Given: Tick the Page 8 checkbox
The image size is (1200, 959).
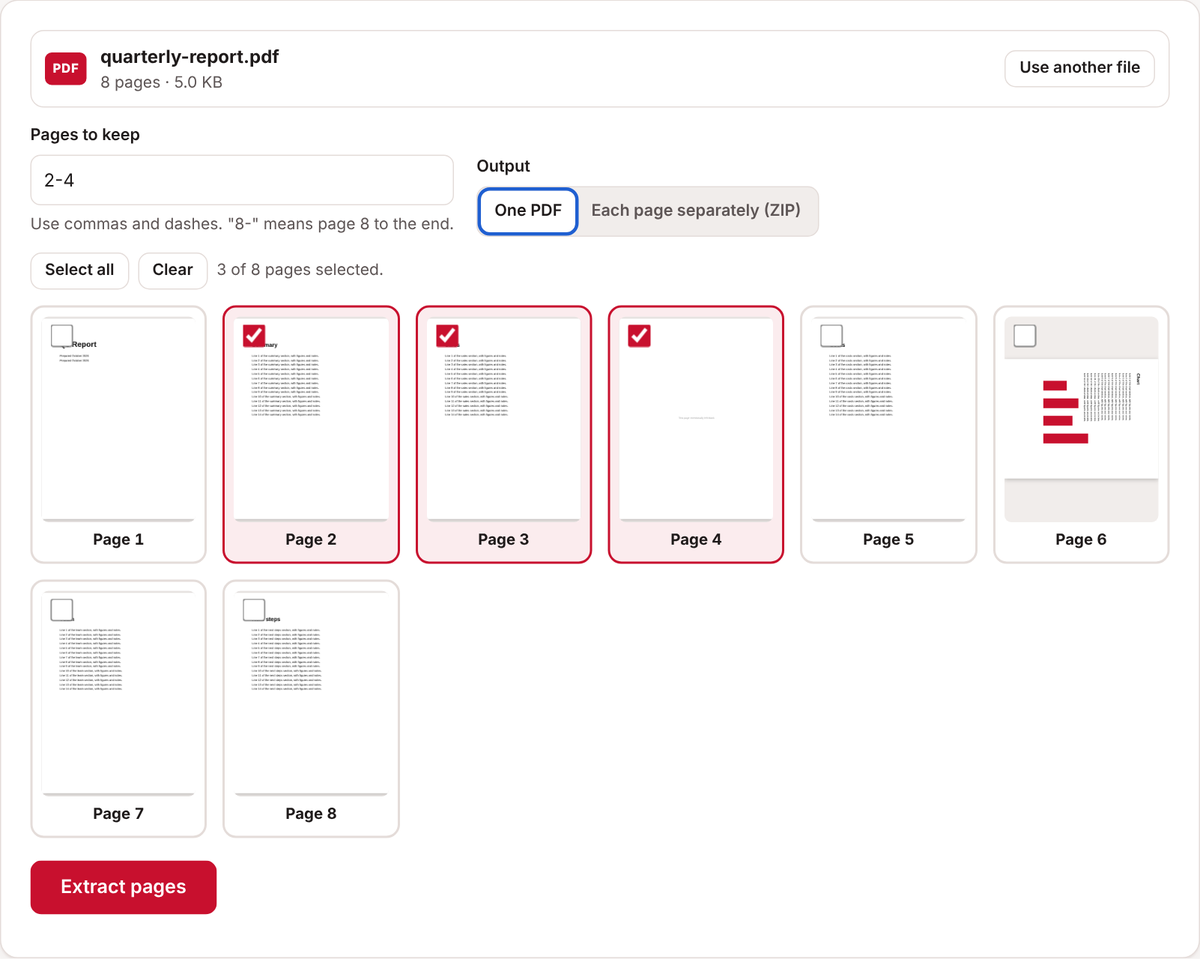Looking at the screenshot, I should pos(254,609).
